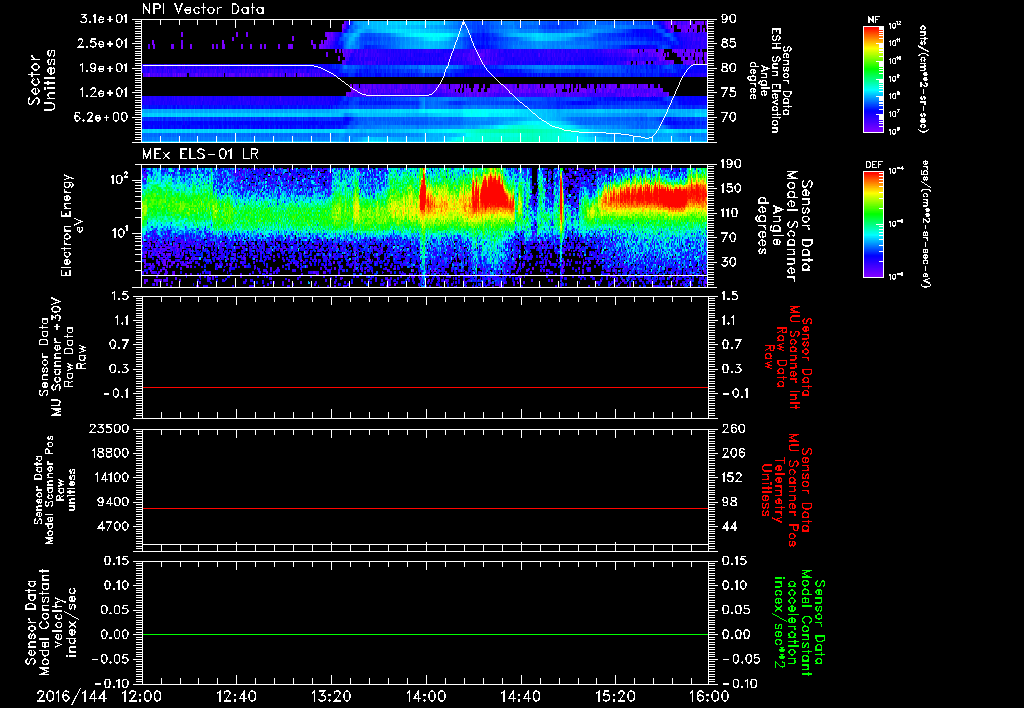Click the "152" telemetry axis tick
Viewport: 1024px width, 708px height.
click(x=732, y=477)
